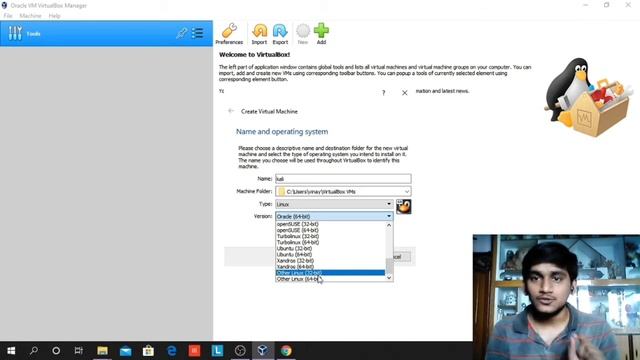Image resolution: width=640 pixels, height=360 pixels.
Task: Launch File Explorer from taskbar
Action: tap(102, 351)
